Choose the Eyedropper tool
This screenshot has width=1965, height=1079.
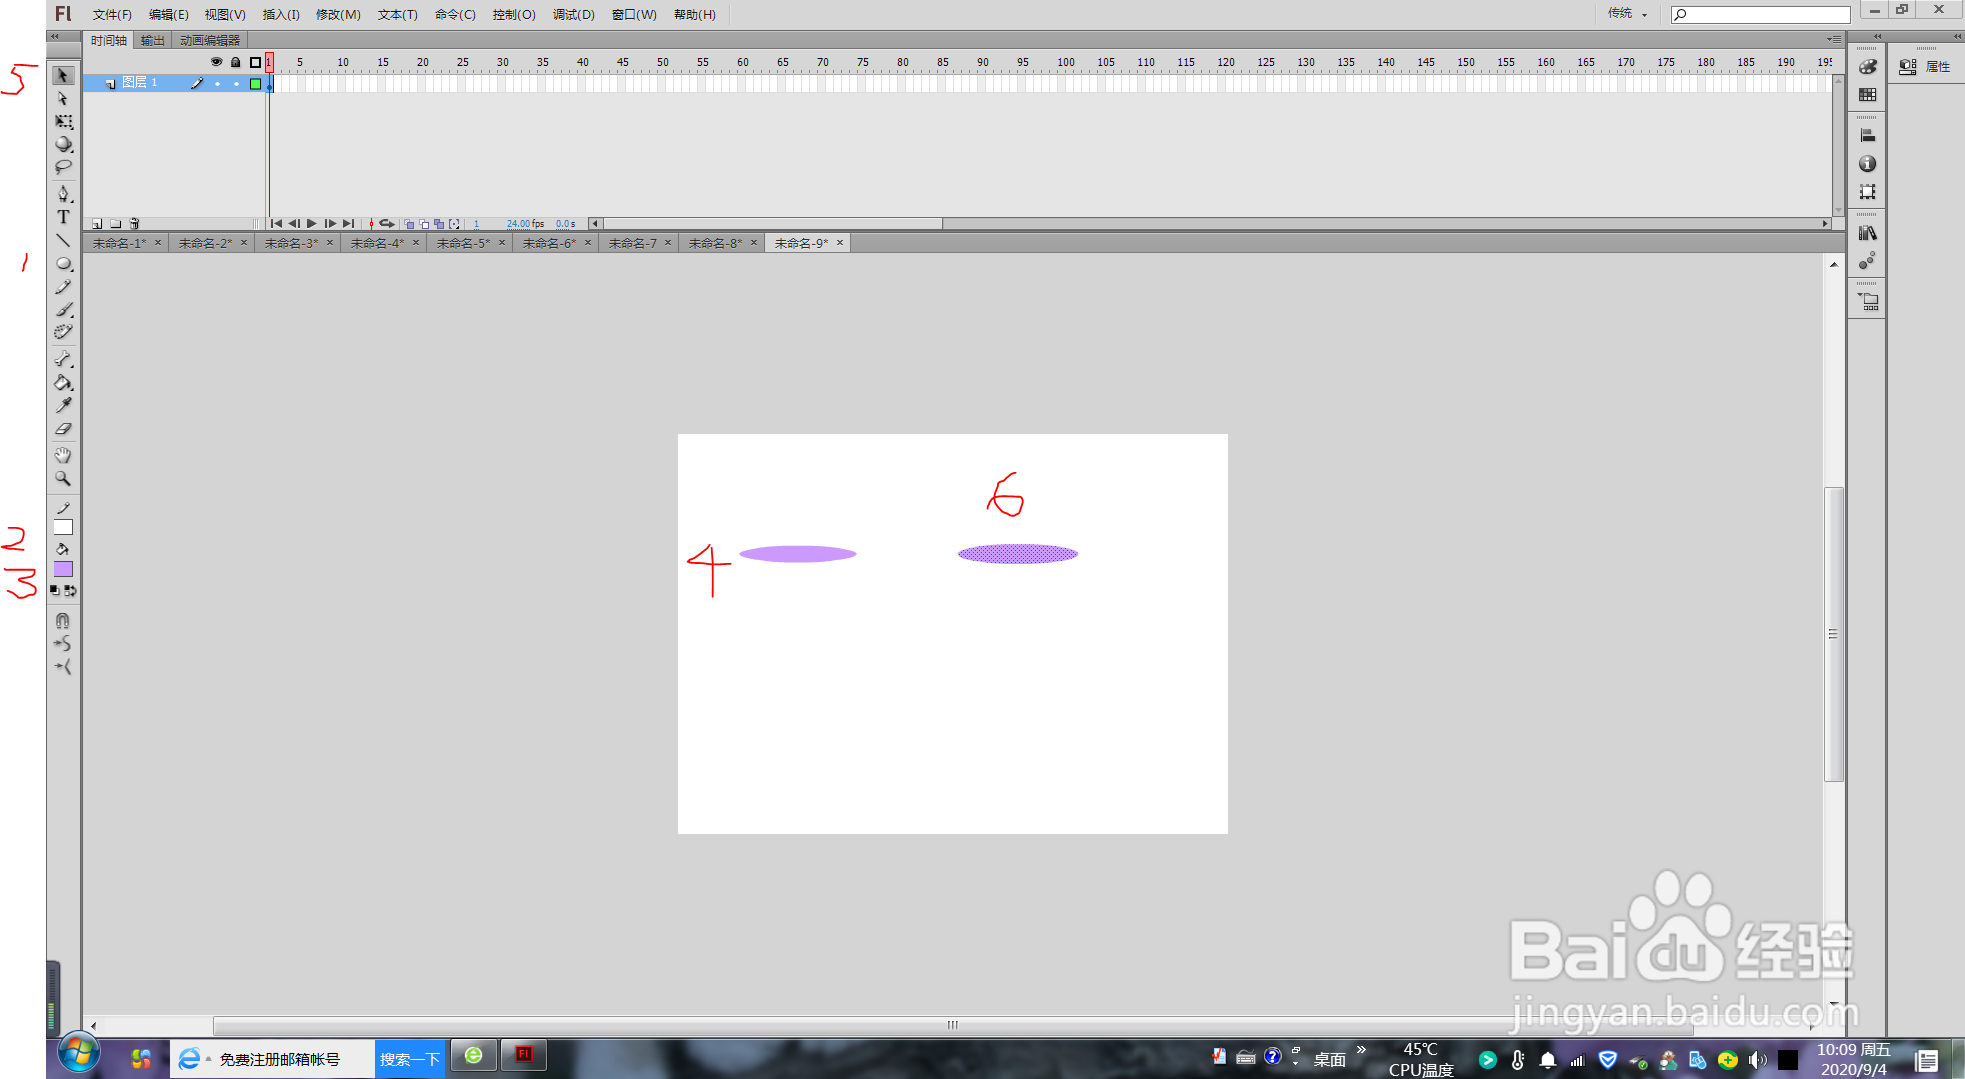[63, 404]
